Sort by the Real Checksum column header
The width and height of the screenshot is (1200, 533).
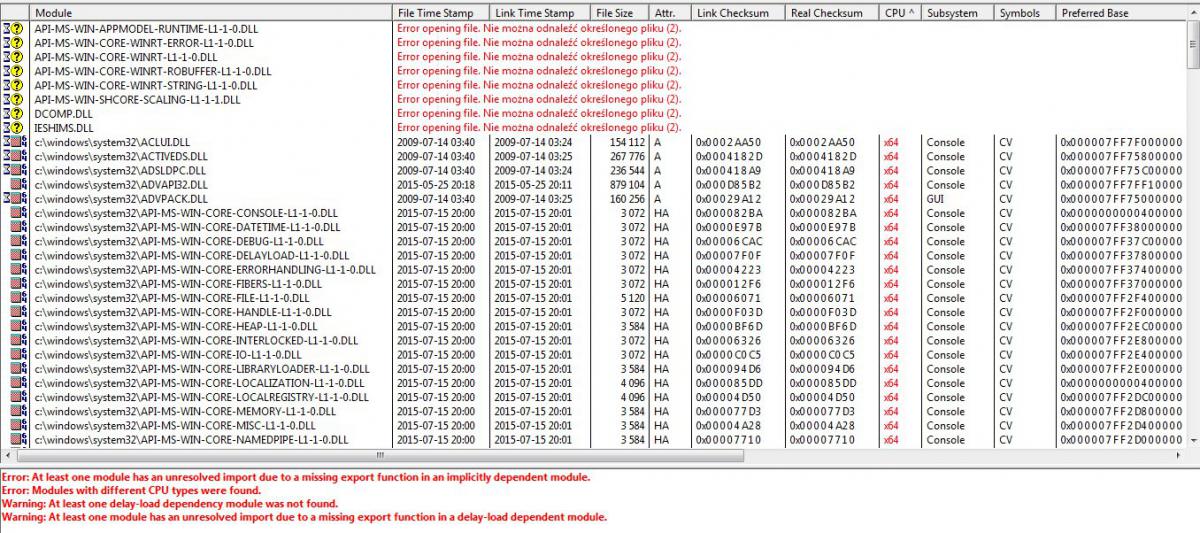(x=832, y=13)
